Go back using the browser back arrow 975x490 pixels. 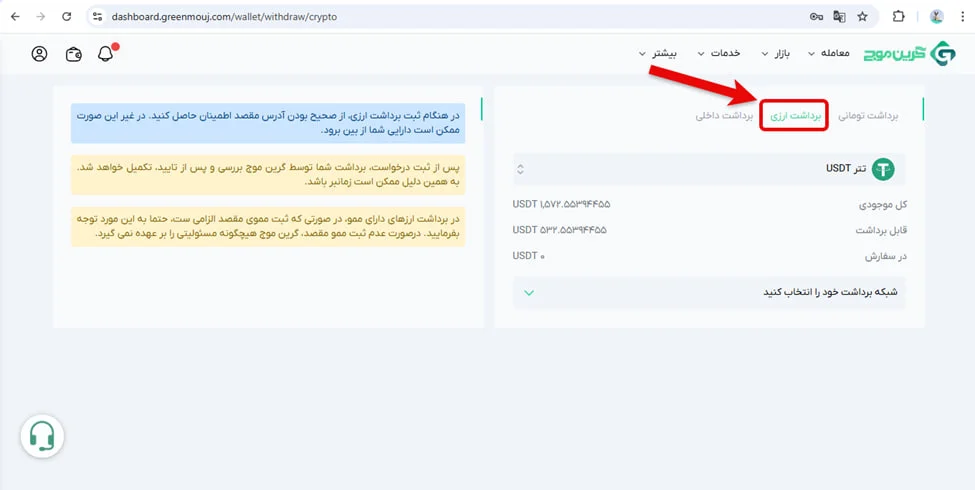pyautogui.click(x=15, y=17)
